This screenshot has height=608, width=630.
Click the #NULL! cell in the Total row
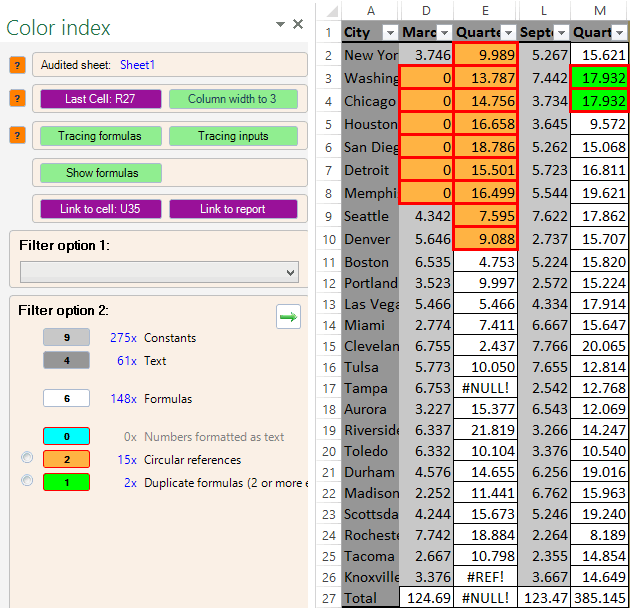coord(485,598)
